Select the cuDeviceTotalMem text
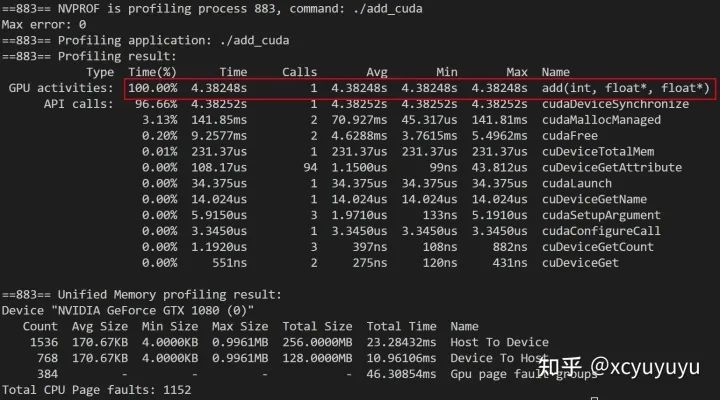This screenshot has width=720, height=400. coord(598,152)
